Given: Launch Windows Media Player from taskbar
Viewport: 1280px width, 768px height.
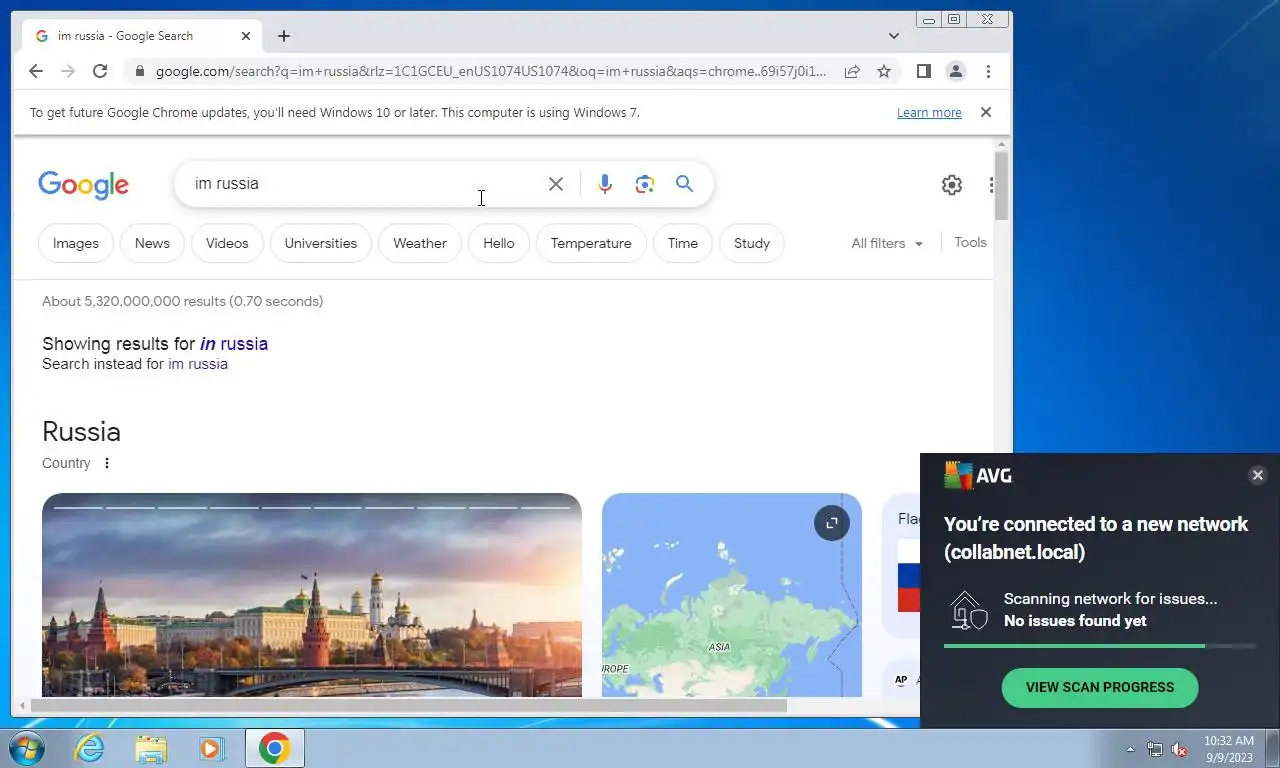Looking at the screenshot, I should [211, 748].
